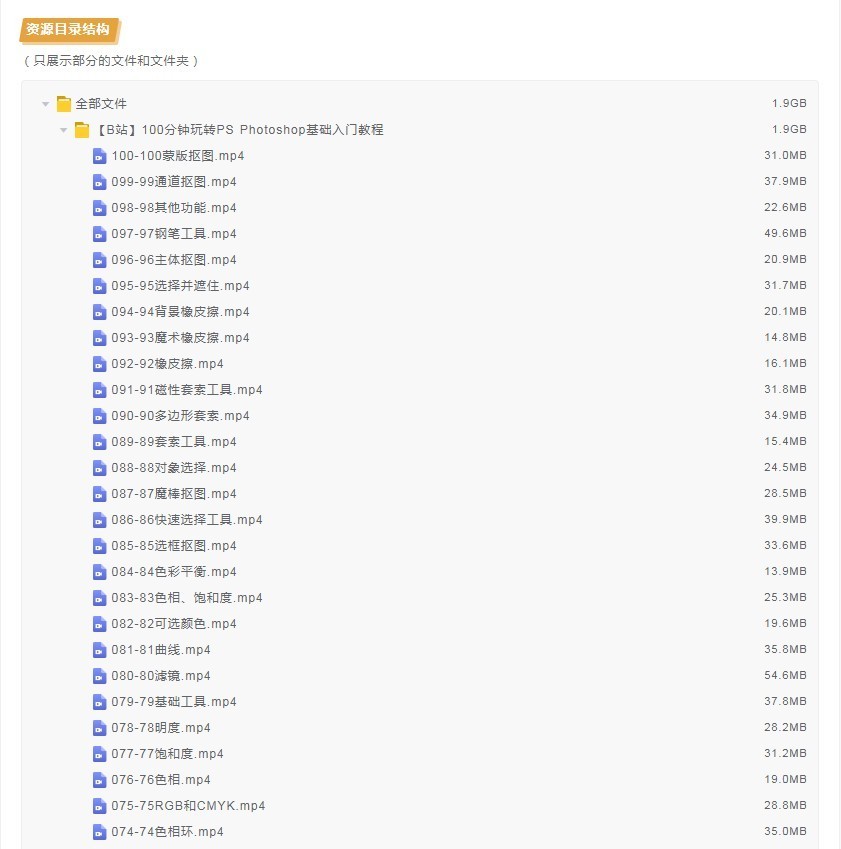Select file name 095-95选择并遮住.mp4

[x=180, y=286]
